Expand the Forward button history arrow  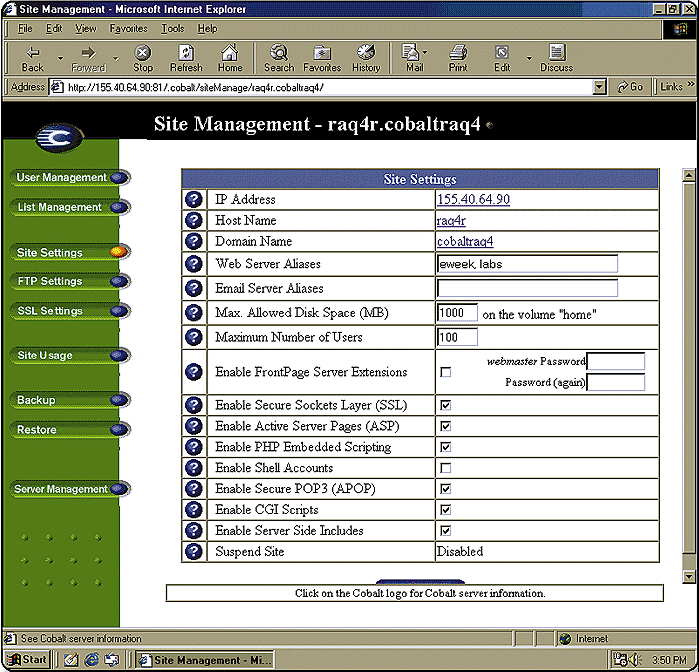point(115,58)
